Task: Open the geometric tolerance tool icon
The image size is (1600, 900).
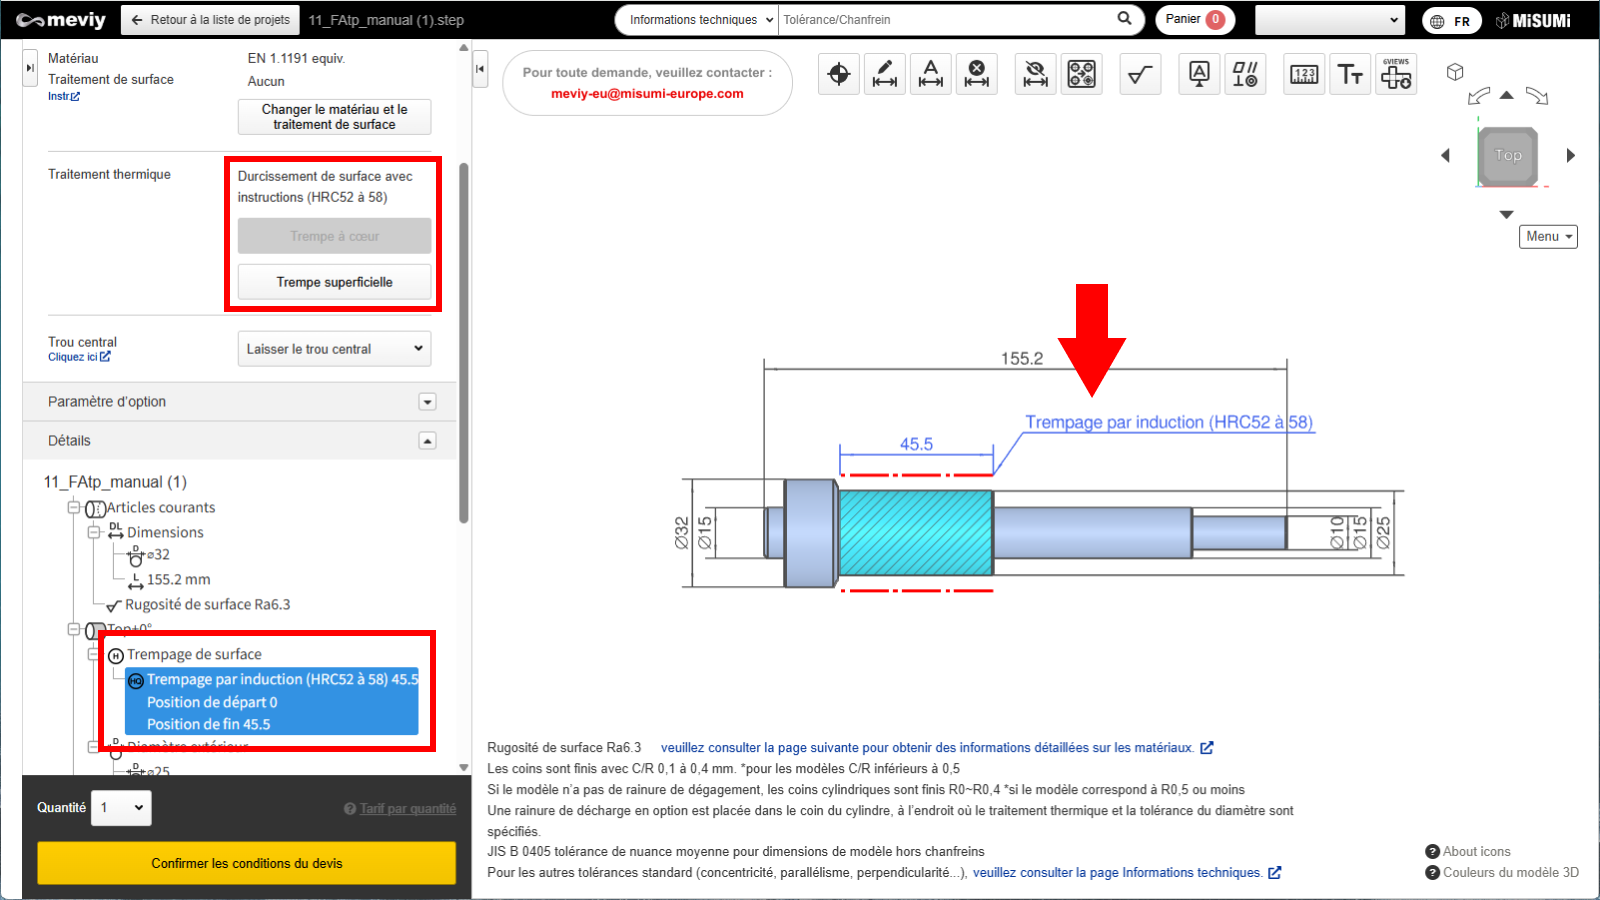Action: point(1245,74)
